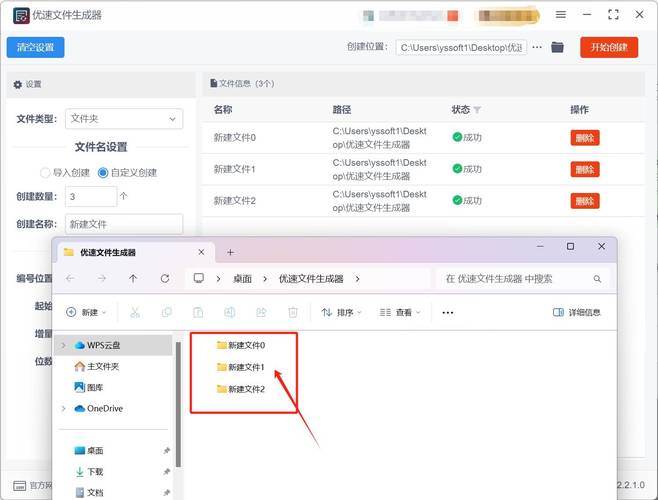Open the 查看 view menu
The width and height of the screenshot is (658, 500).
[x=402, y=313]
